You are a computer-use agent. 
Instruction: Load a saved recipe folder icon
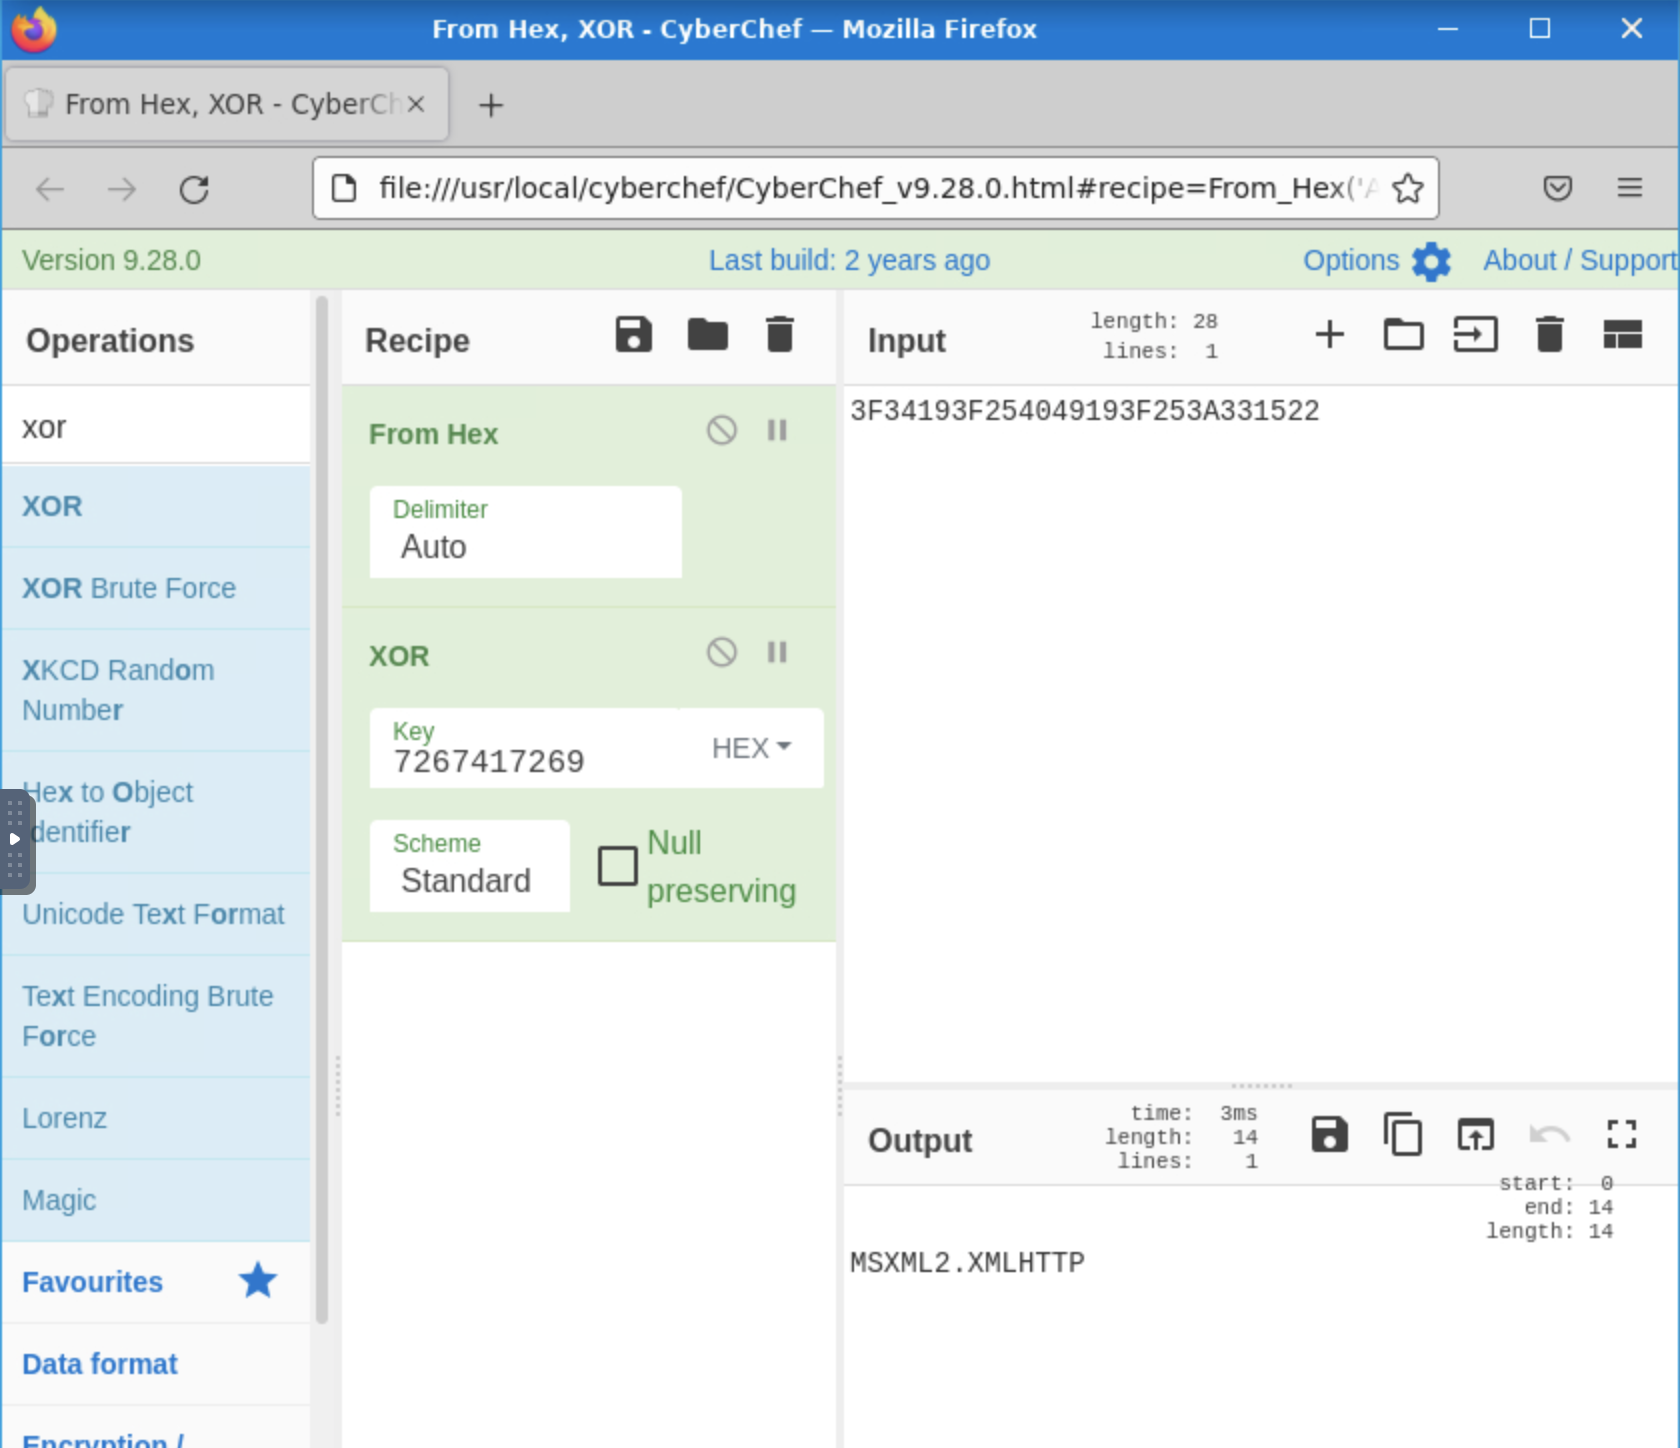point(707,335)
